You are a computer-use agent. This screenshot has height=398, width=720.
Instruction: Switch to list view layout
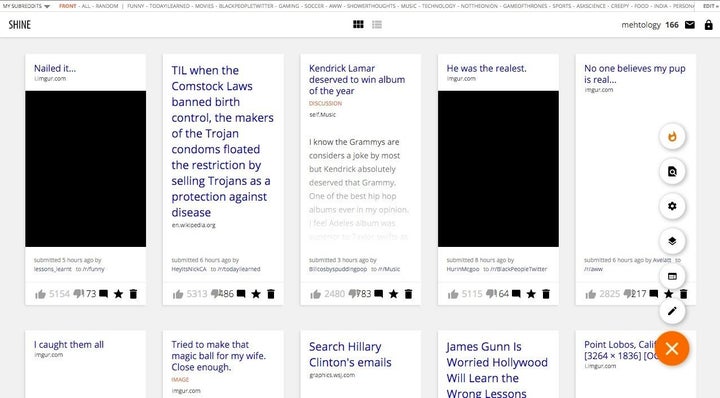(x=377, y=24)
